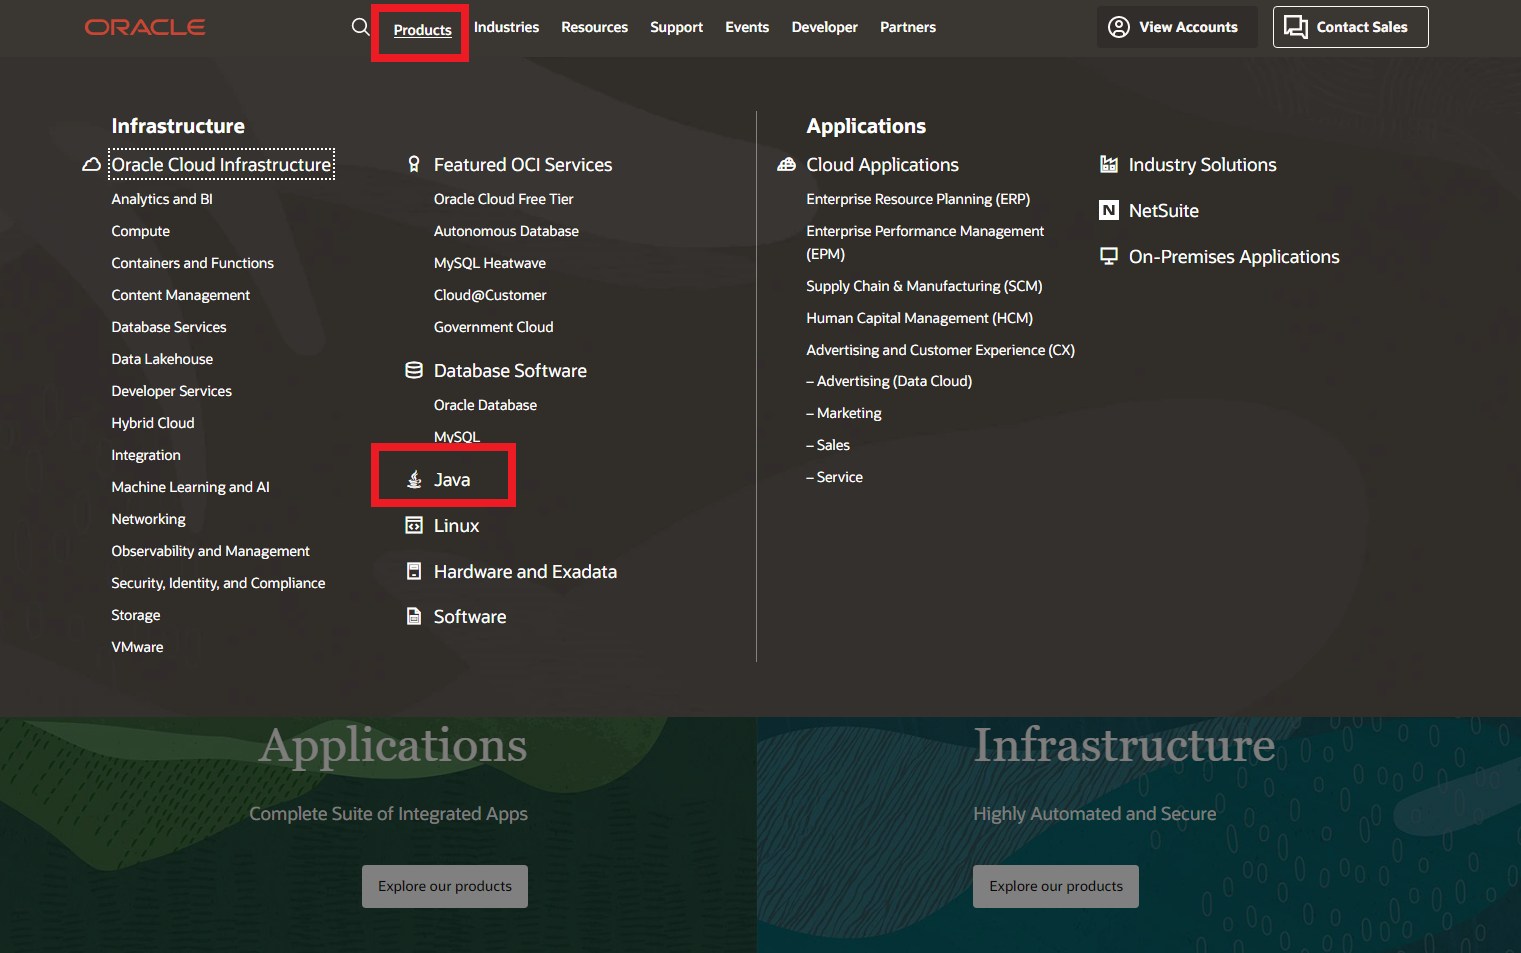The height and width of the screenshot is (953, 1521).
Task: Open Database Services
Action: [x=169, y=327]
